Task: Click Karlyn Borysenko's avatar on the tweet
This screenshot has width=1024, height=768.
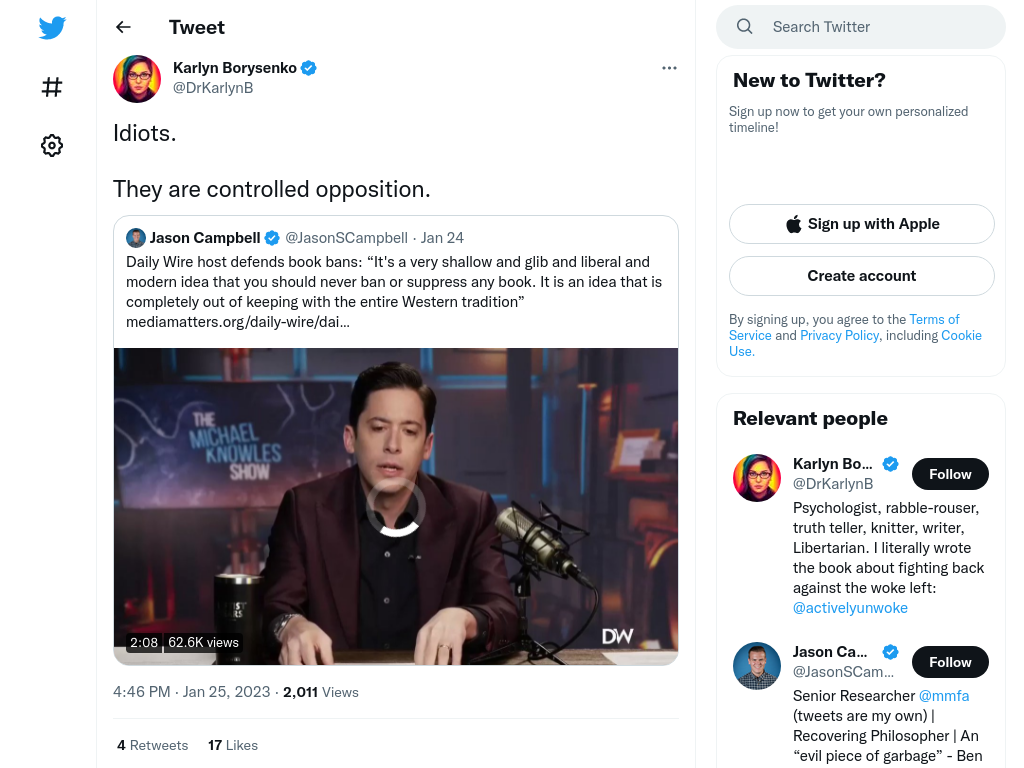Action: point(137,79)
